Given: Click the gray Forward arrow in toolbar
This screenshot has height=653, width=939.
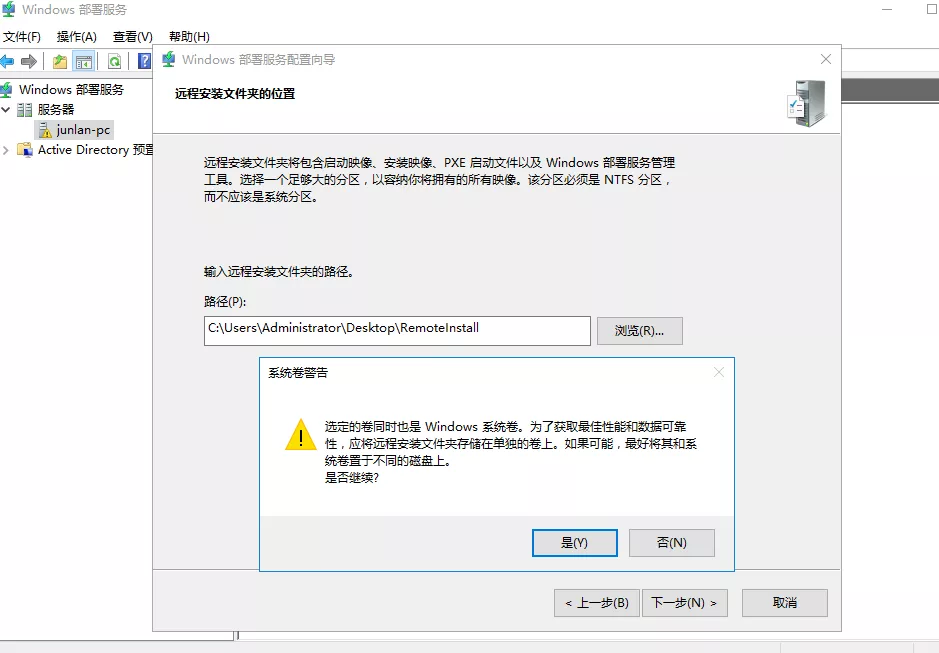Looking at the screenshot, I should click(28, 61).
